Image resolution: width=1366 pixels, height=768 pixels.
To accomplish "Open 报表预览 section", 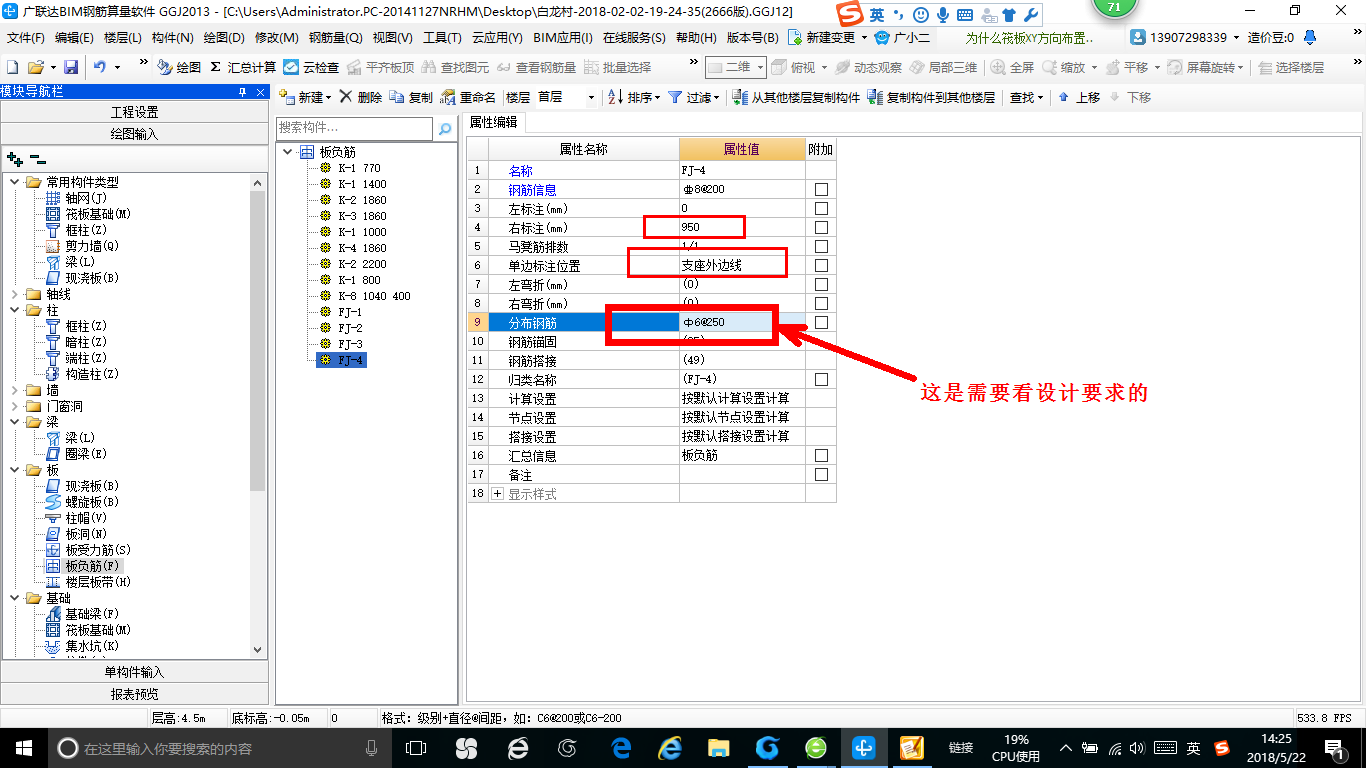I will coord(134,694).
